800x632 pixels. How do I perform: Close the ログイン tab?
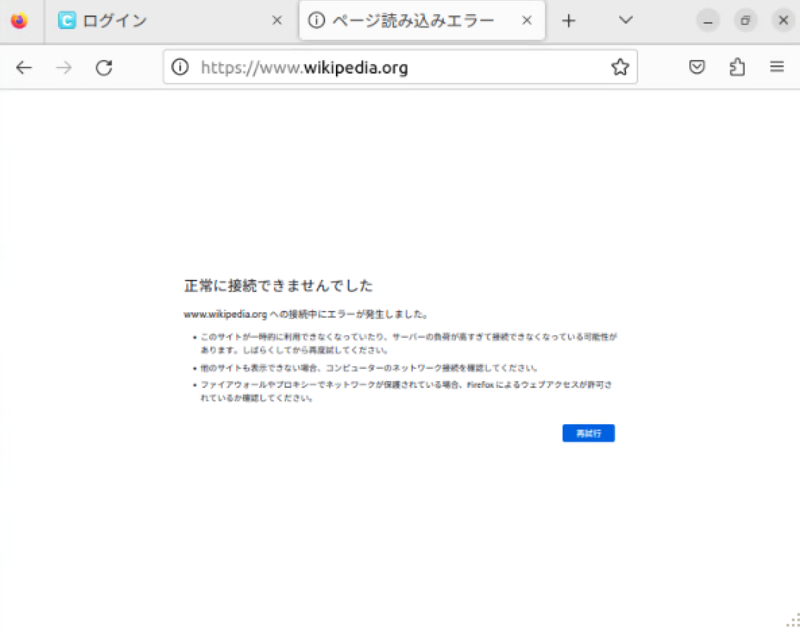tap(277, 20)
